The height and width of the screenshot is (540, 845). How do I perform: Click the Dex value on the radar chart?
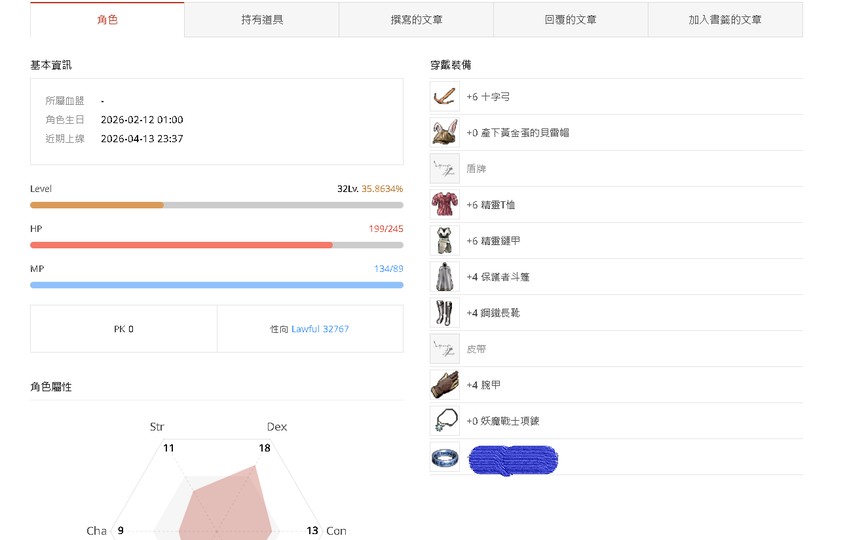pos(264,448)
